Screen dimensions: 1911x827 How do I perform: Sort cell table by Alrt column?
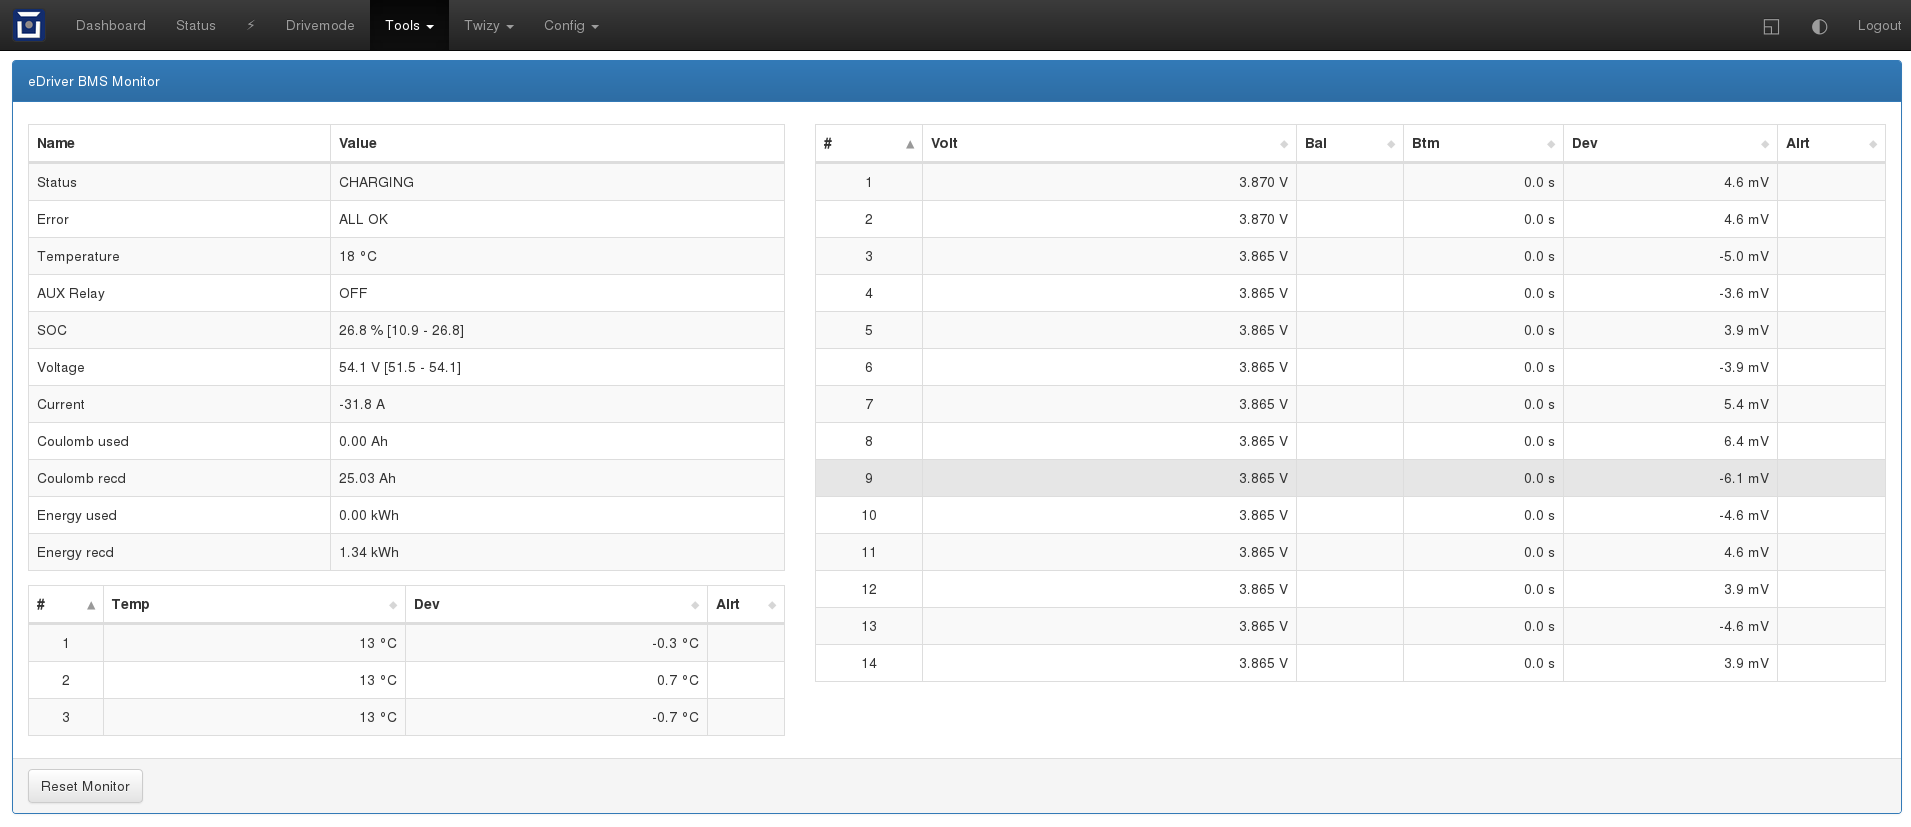tap(1830, 143)
